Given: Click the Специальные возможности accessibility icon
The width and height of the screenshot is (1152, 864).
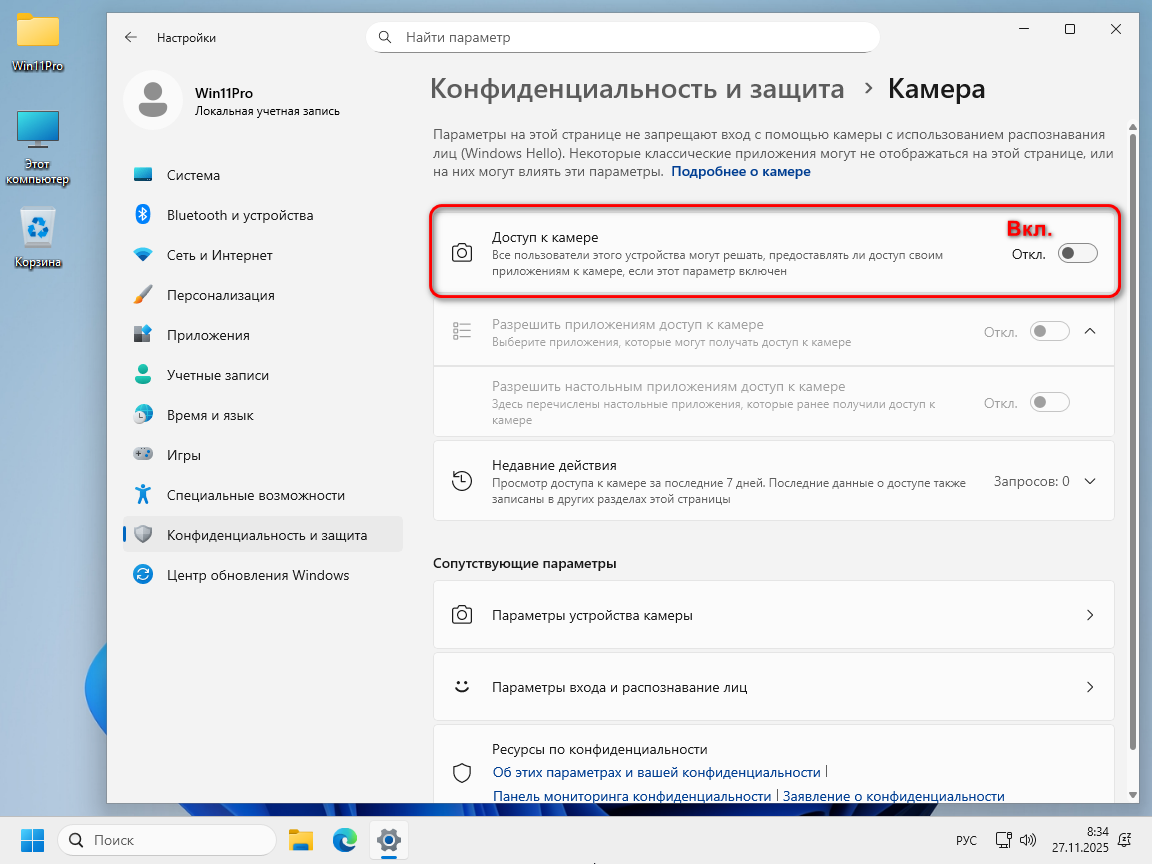Looking at the screenshot, I should tap(143, 495).
